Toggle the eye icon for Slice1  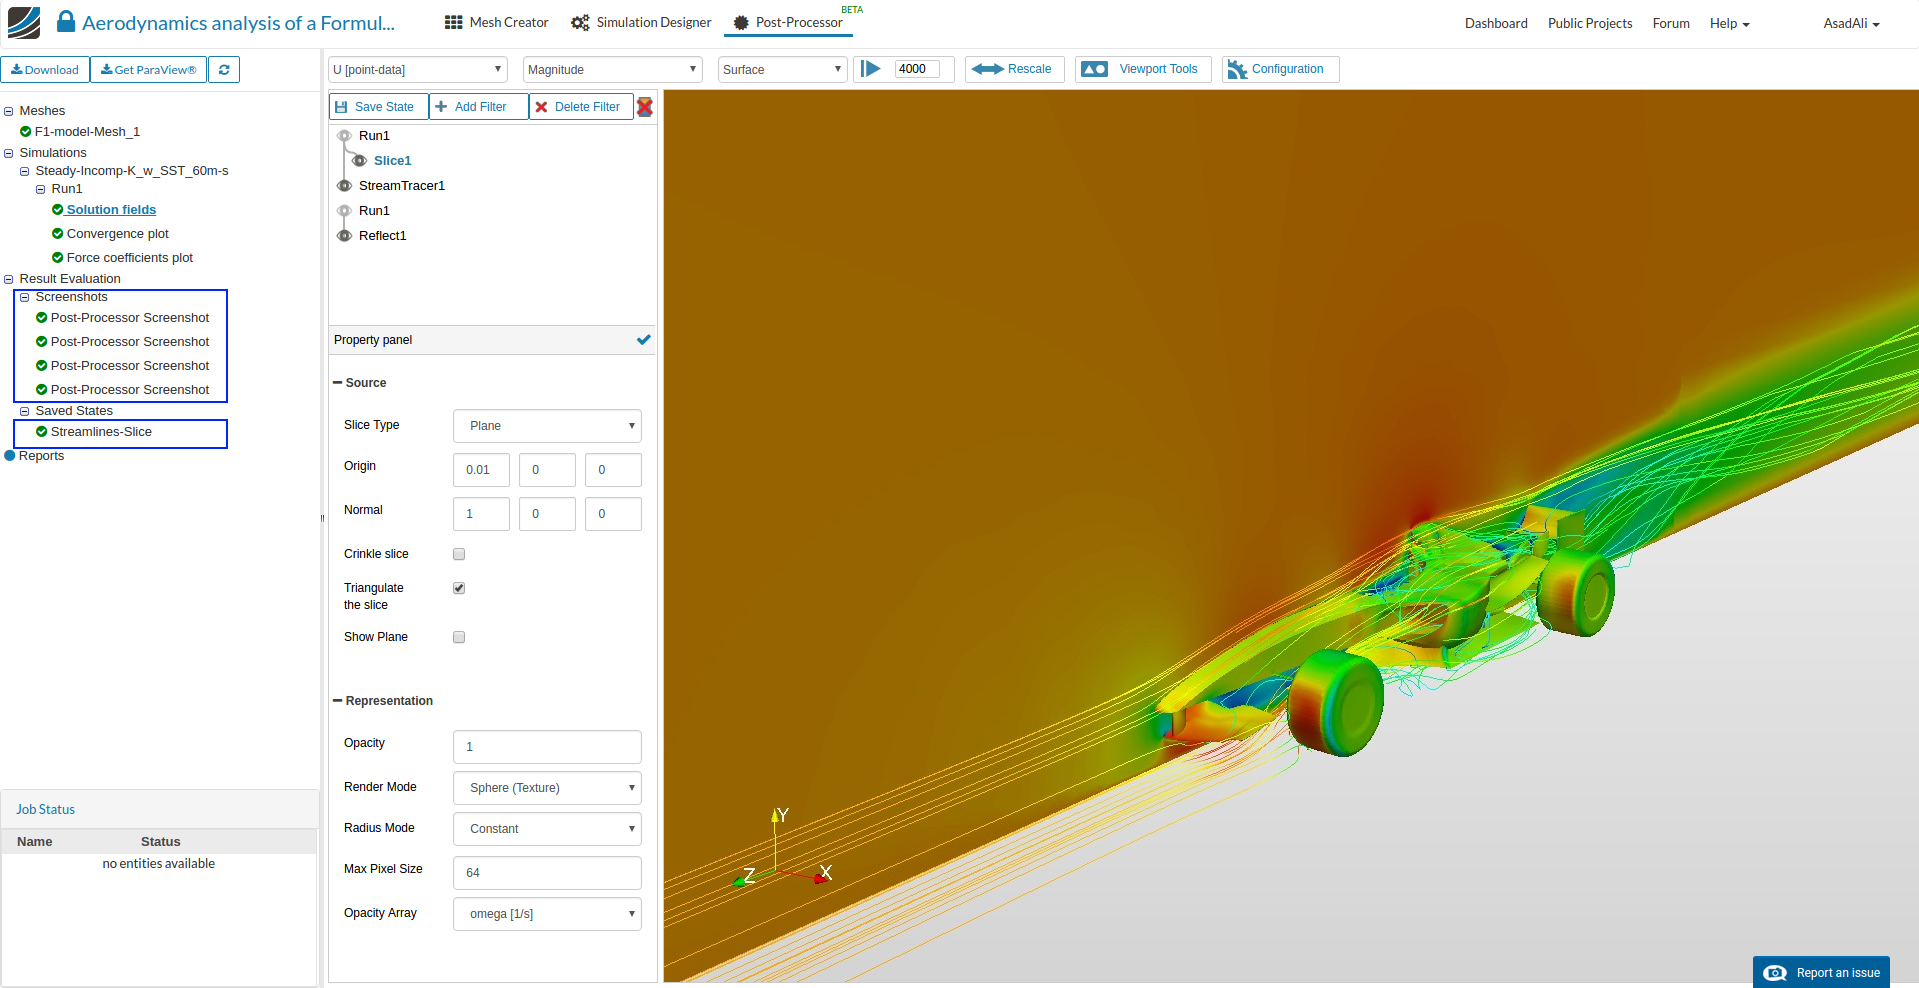[x=359, y=161]
